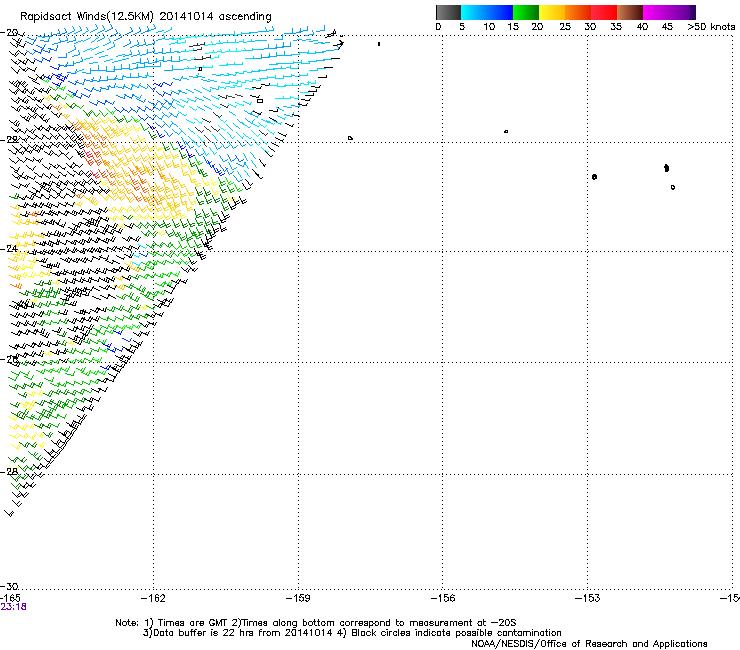Click the title 'Rapidsact Winds(12.5KM) 20141014 ascending'
Viewport: 740px width, 650px height.
click(x=146, y=17)
